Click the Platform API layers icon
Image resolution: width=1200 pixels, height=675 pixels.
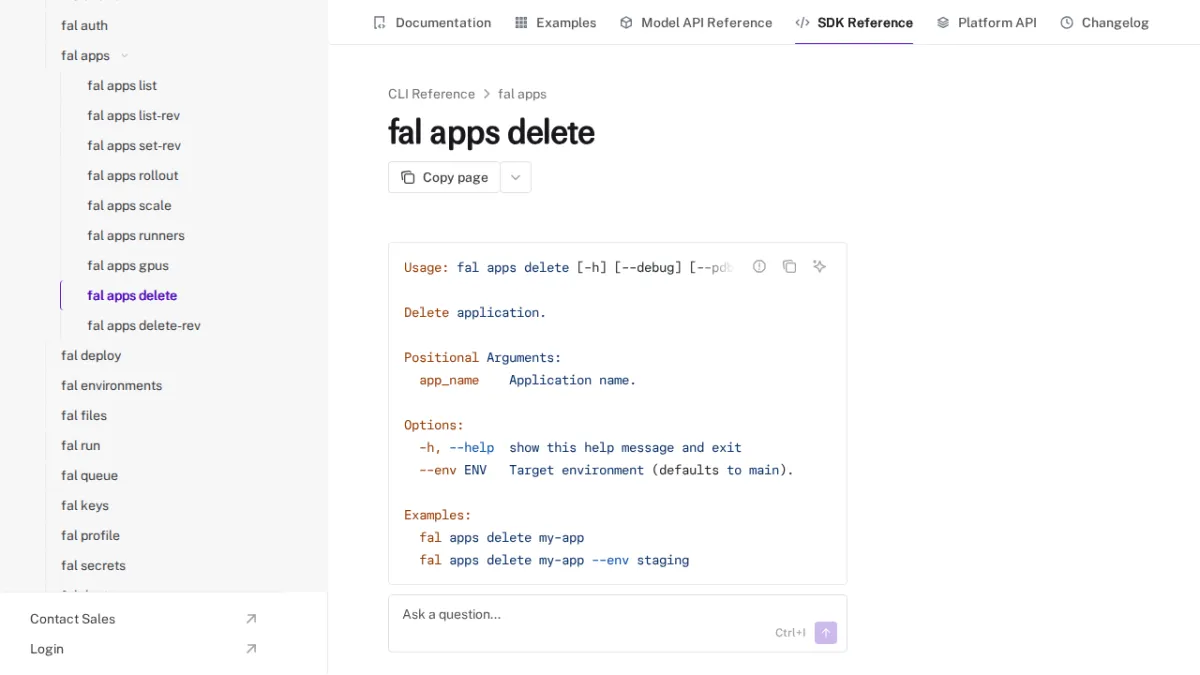point(943,22)
